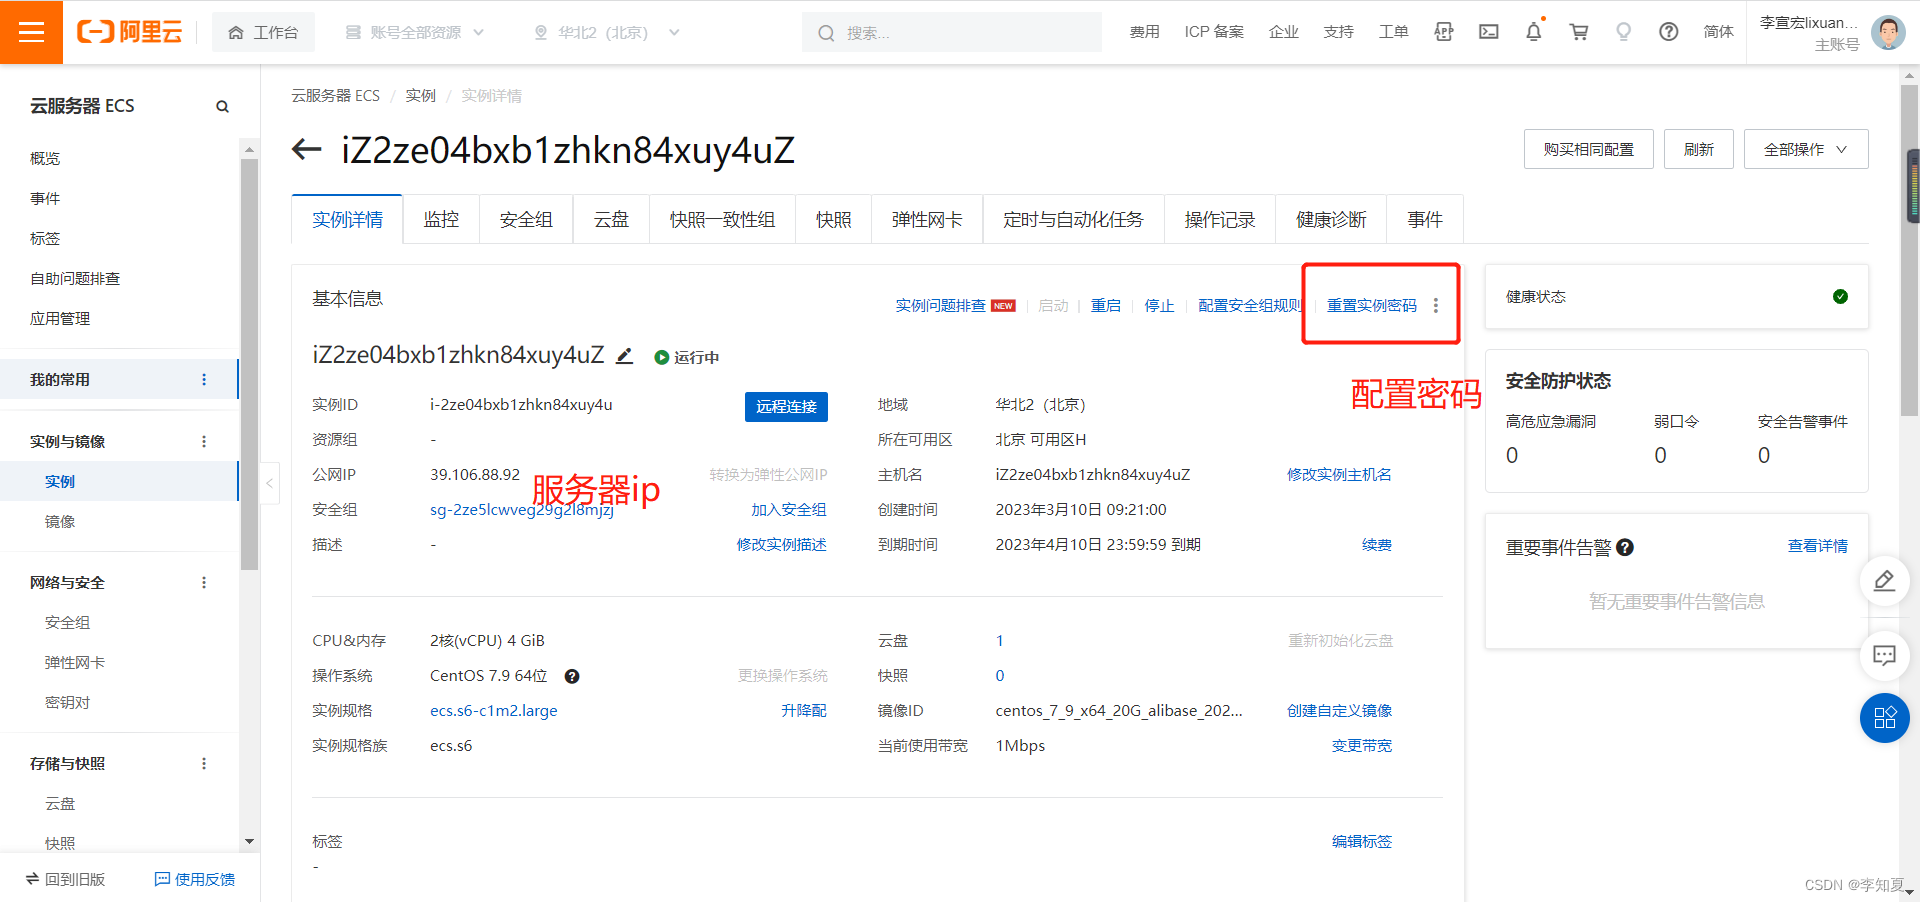Click the sidebar scrollbar down arrow
This screenshot has height=902, width=1920.
(249, 842)
